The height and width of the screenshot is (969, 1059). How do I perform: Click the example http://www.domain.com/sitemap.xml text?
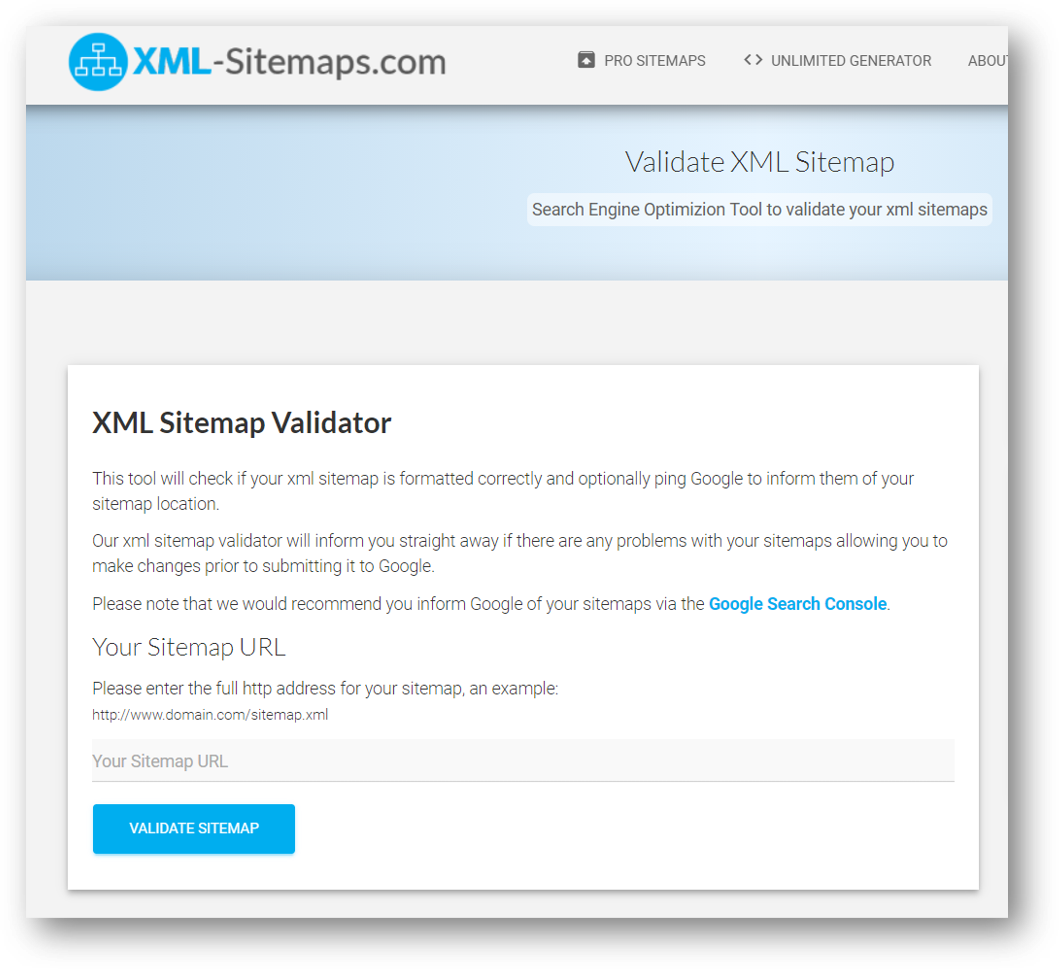(x=210, y=715)
